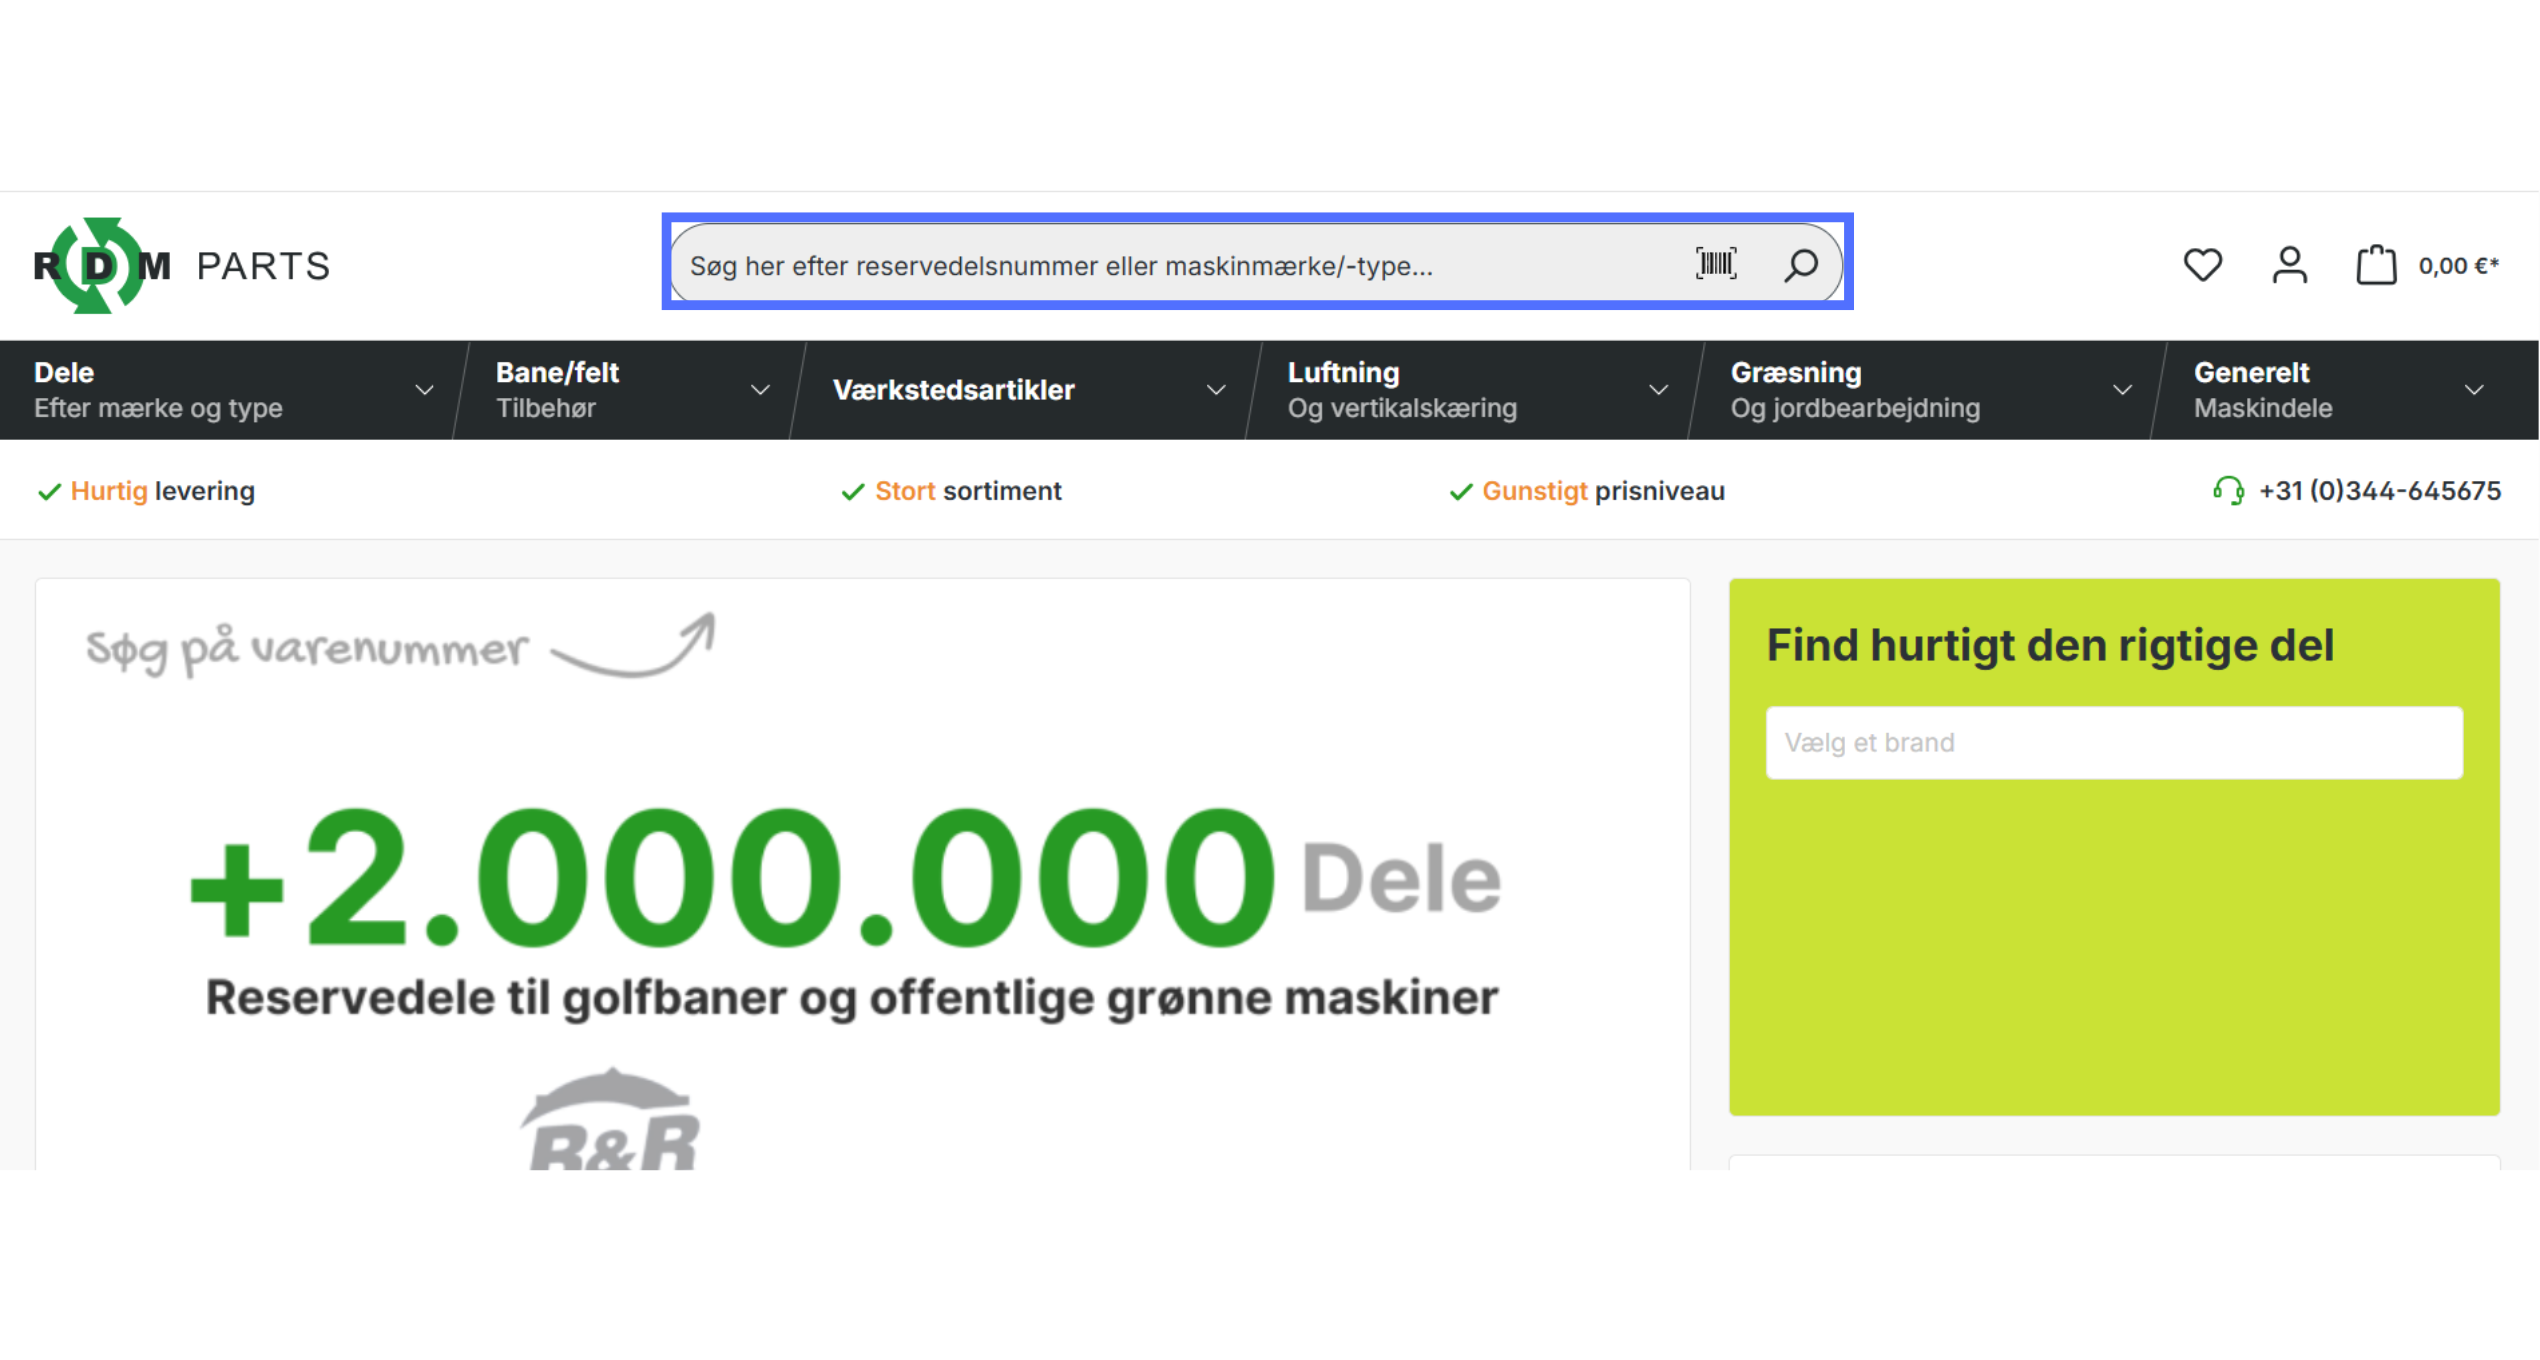Click the barcode scanner icon in search bar

click(x=1716, y=264)
